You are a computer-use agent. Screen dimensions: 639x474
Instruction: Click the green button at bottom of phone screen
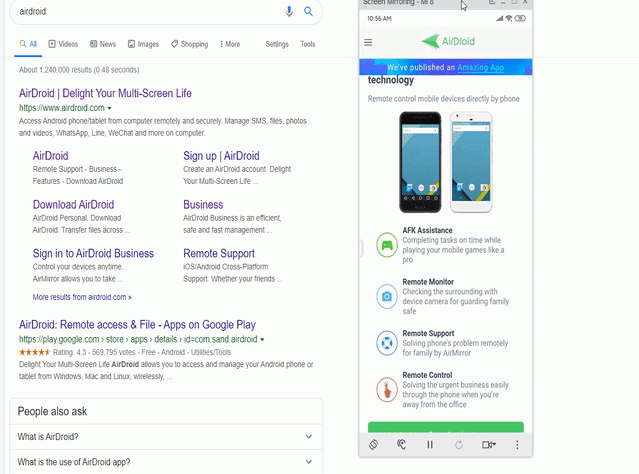click(446, 427)
